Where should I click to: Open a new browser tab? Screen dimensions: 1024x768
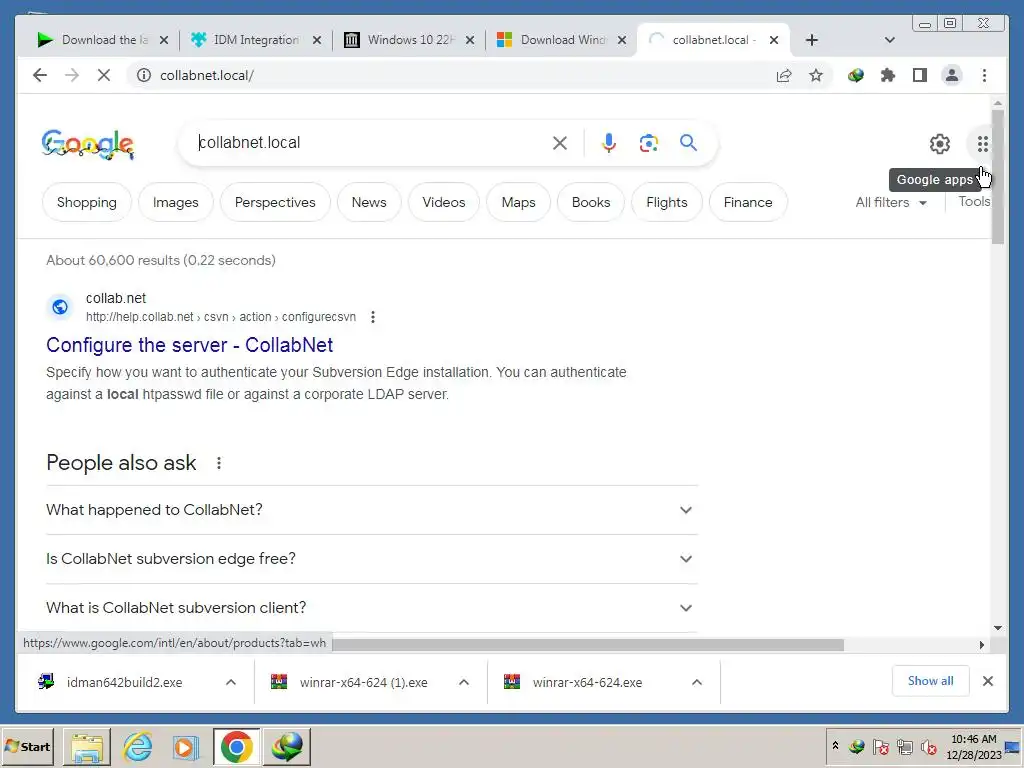point(812,40)
